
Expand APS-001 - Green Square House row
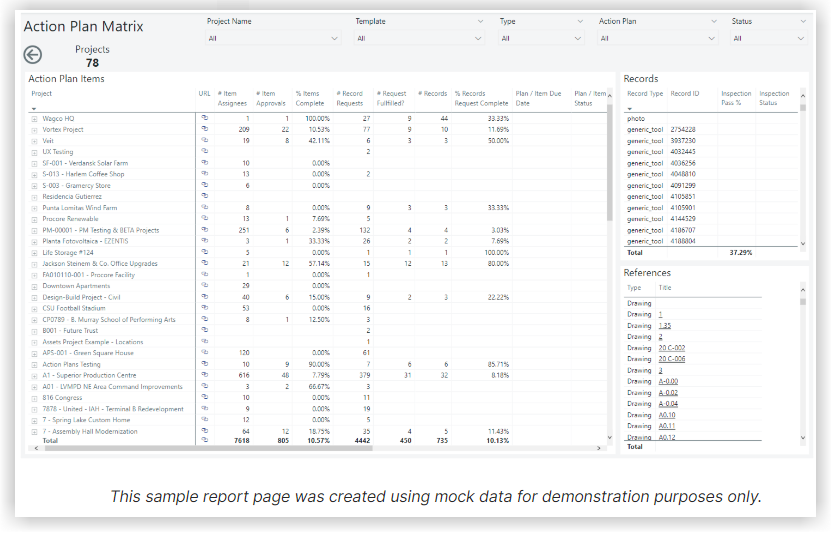pos(34,353)
